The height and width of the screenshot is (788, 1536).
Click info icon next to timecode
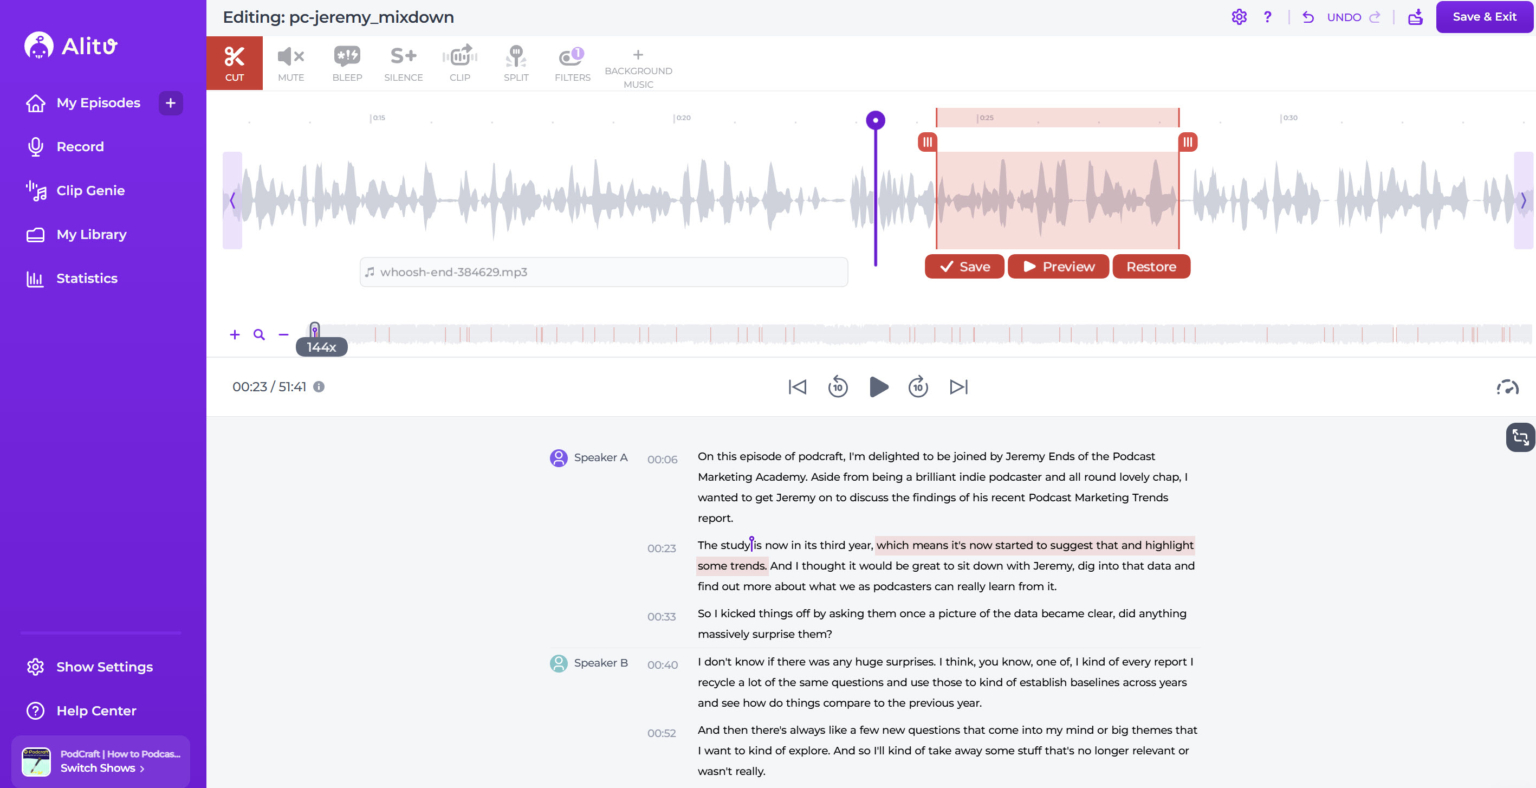point(319,387)
